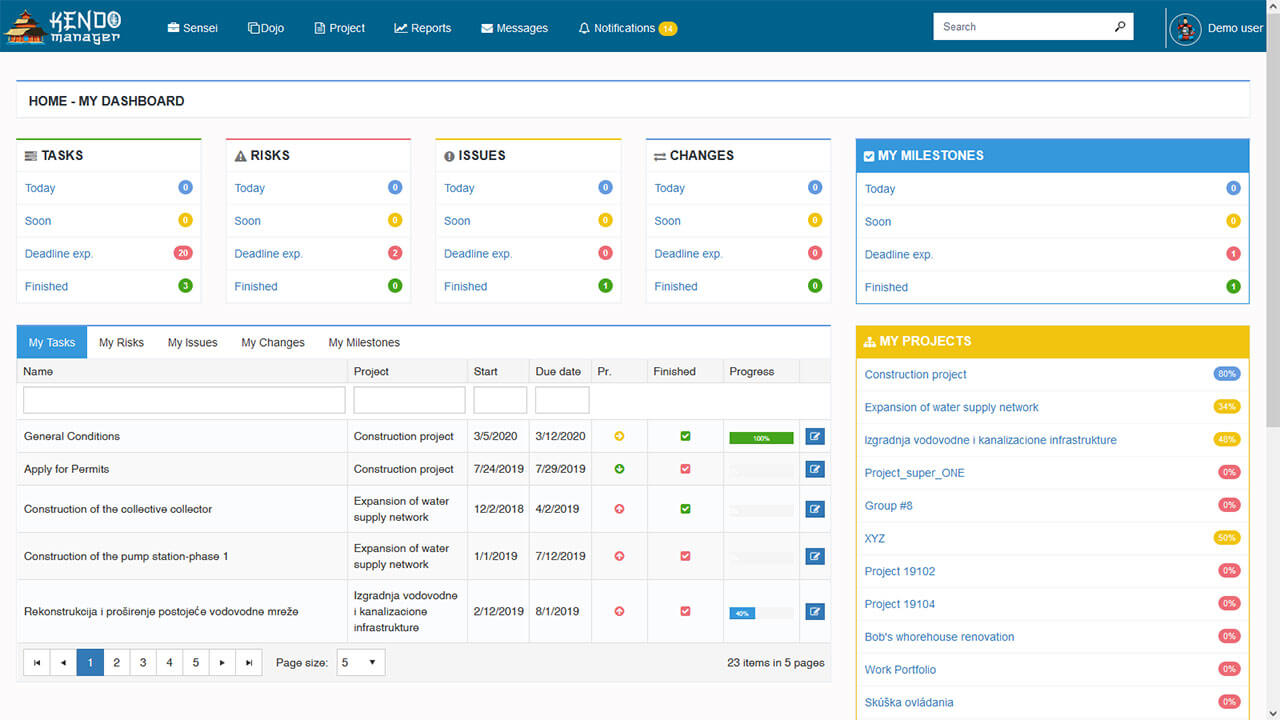Open Risks Deadline exp. link

268,254
